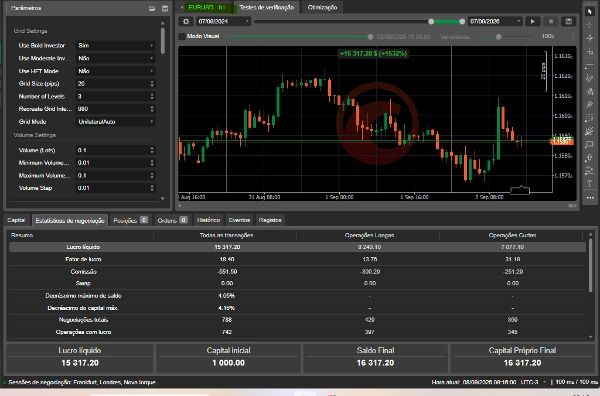Select the Text tool
Screen dimensions: 600x396
(590, 184)
